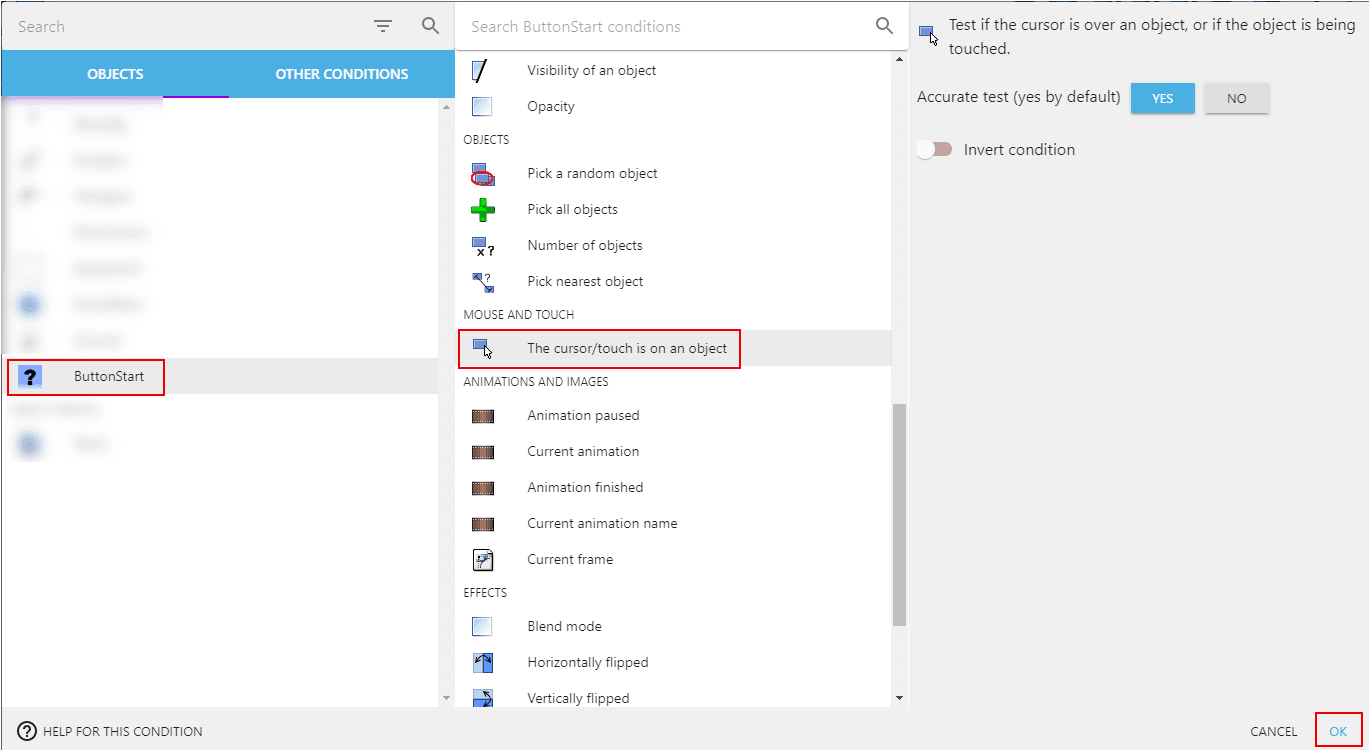The height and width of the screenshot is (750, 1369).
Task: Click the Cancel button
Action: point(1273,732)
